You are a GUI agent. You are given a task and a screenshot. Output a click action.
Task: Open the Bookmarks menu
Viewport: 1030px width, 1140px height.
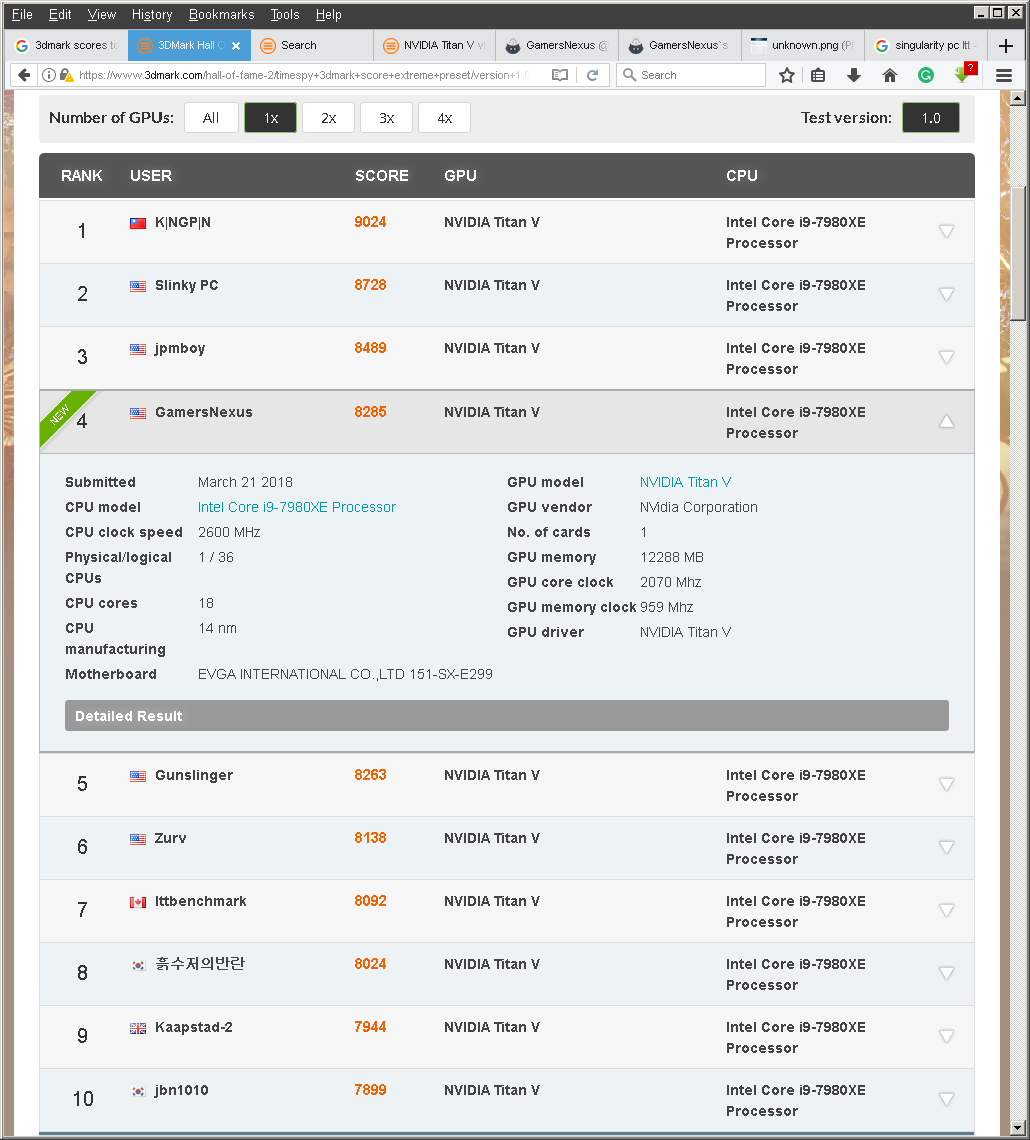[x=222, y=15]
